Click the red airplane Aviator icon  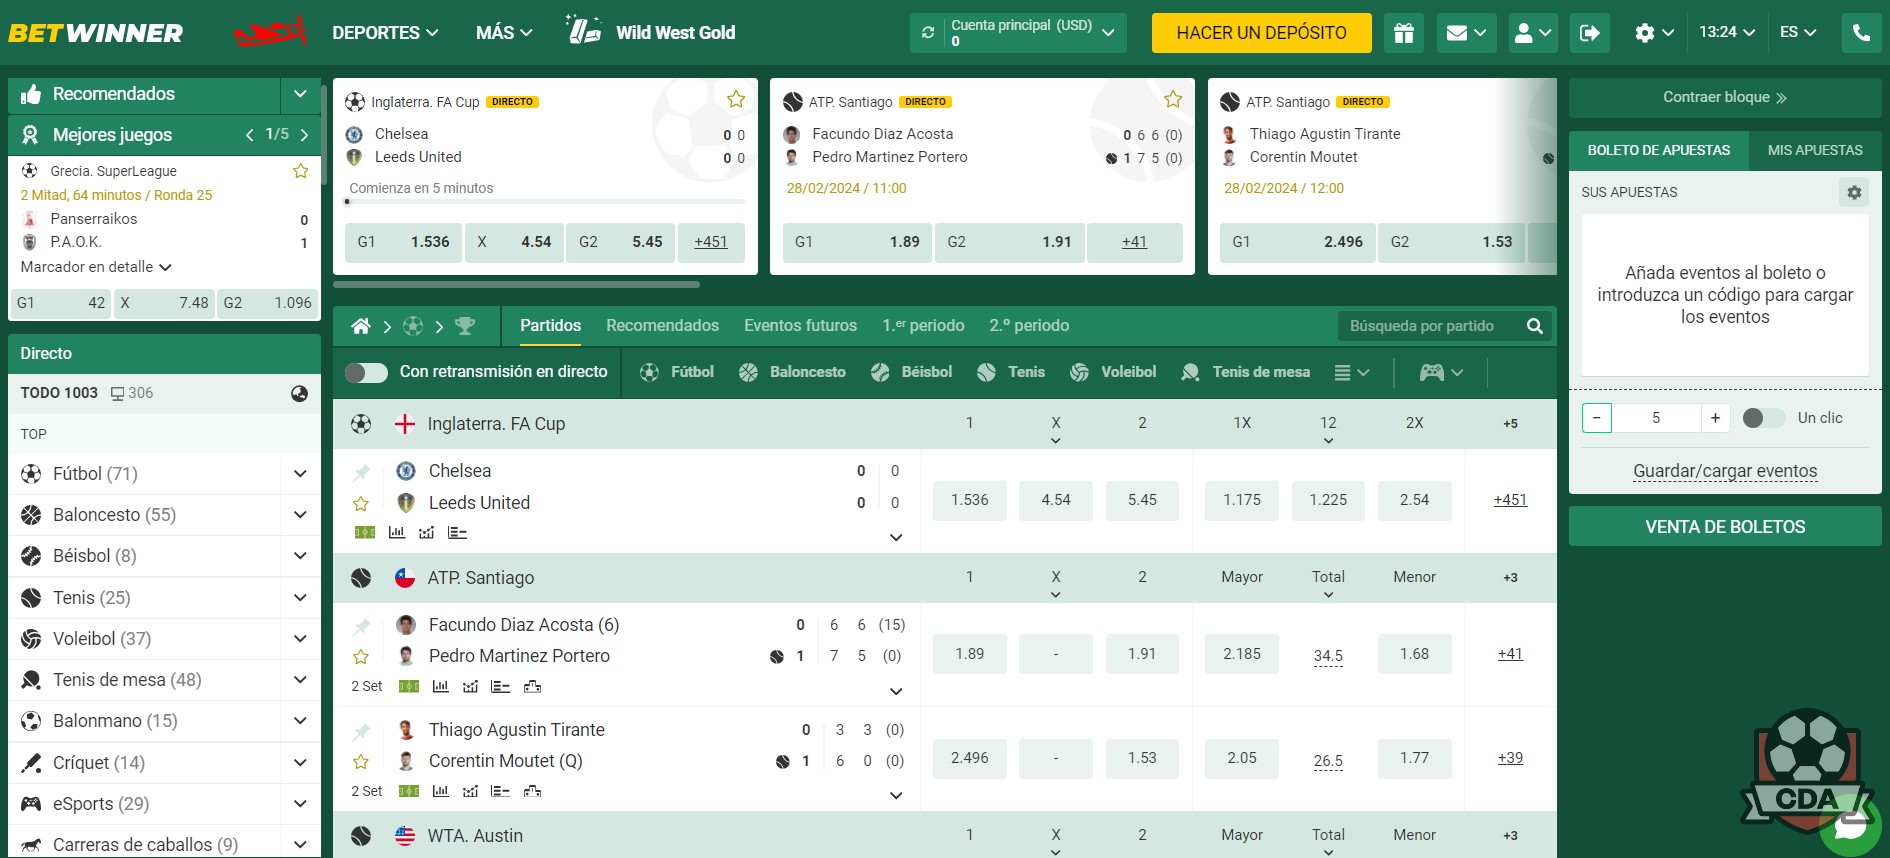pyautogui.click(x=270, y=32)
